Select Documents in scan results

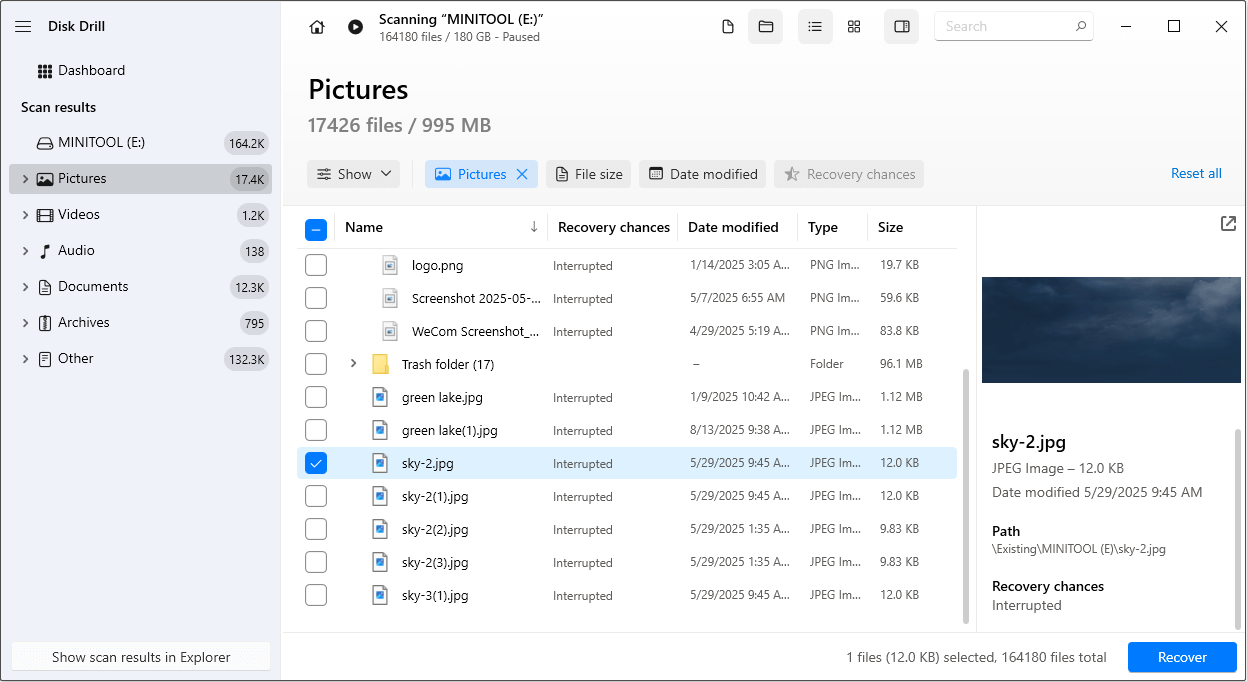click(93, 287)
